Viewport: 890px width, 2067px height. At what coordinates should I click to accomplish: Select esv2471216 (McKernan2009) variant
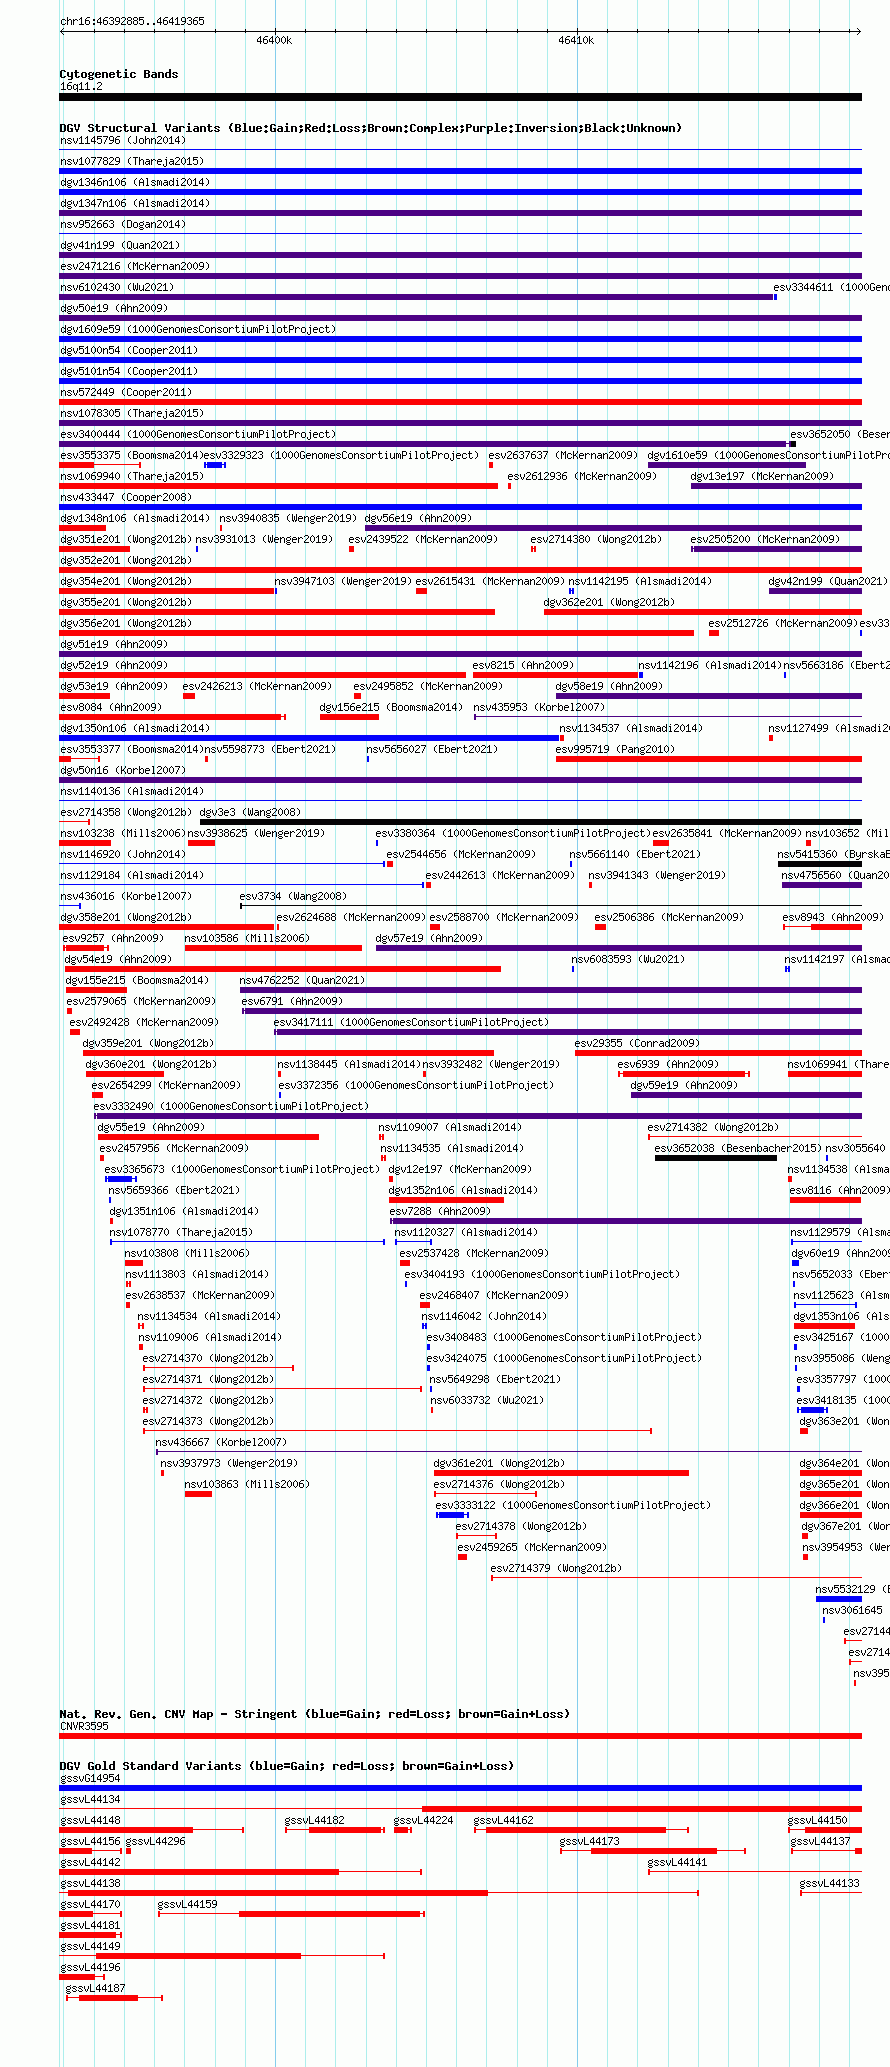click(x=135, y=266)
